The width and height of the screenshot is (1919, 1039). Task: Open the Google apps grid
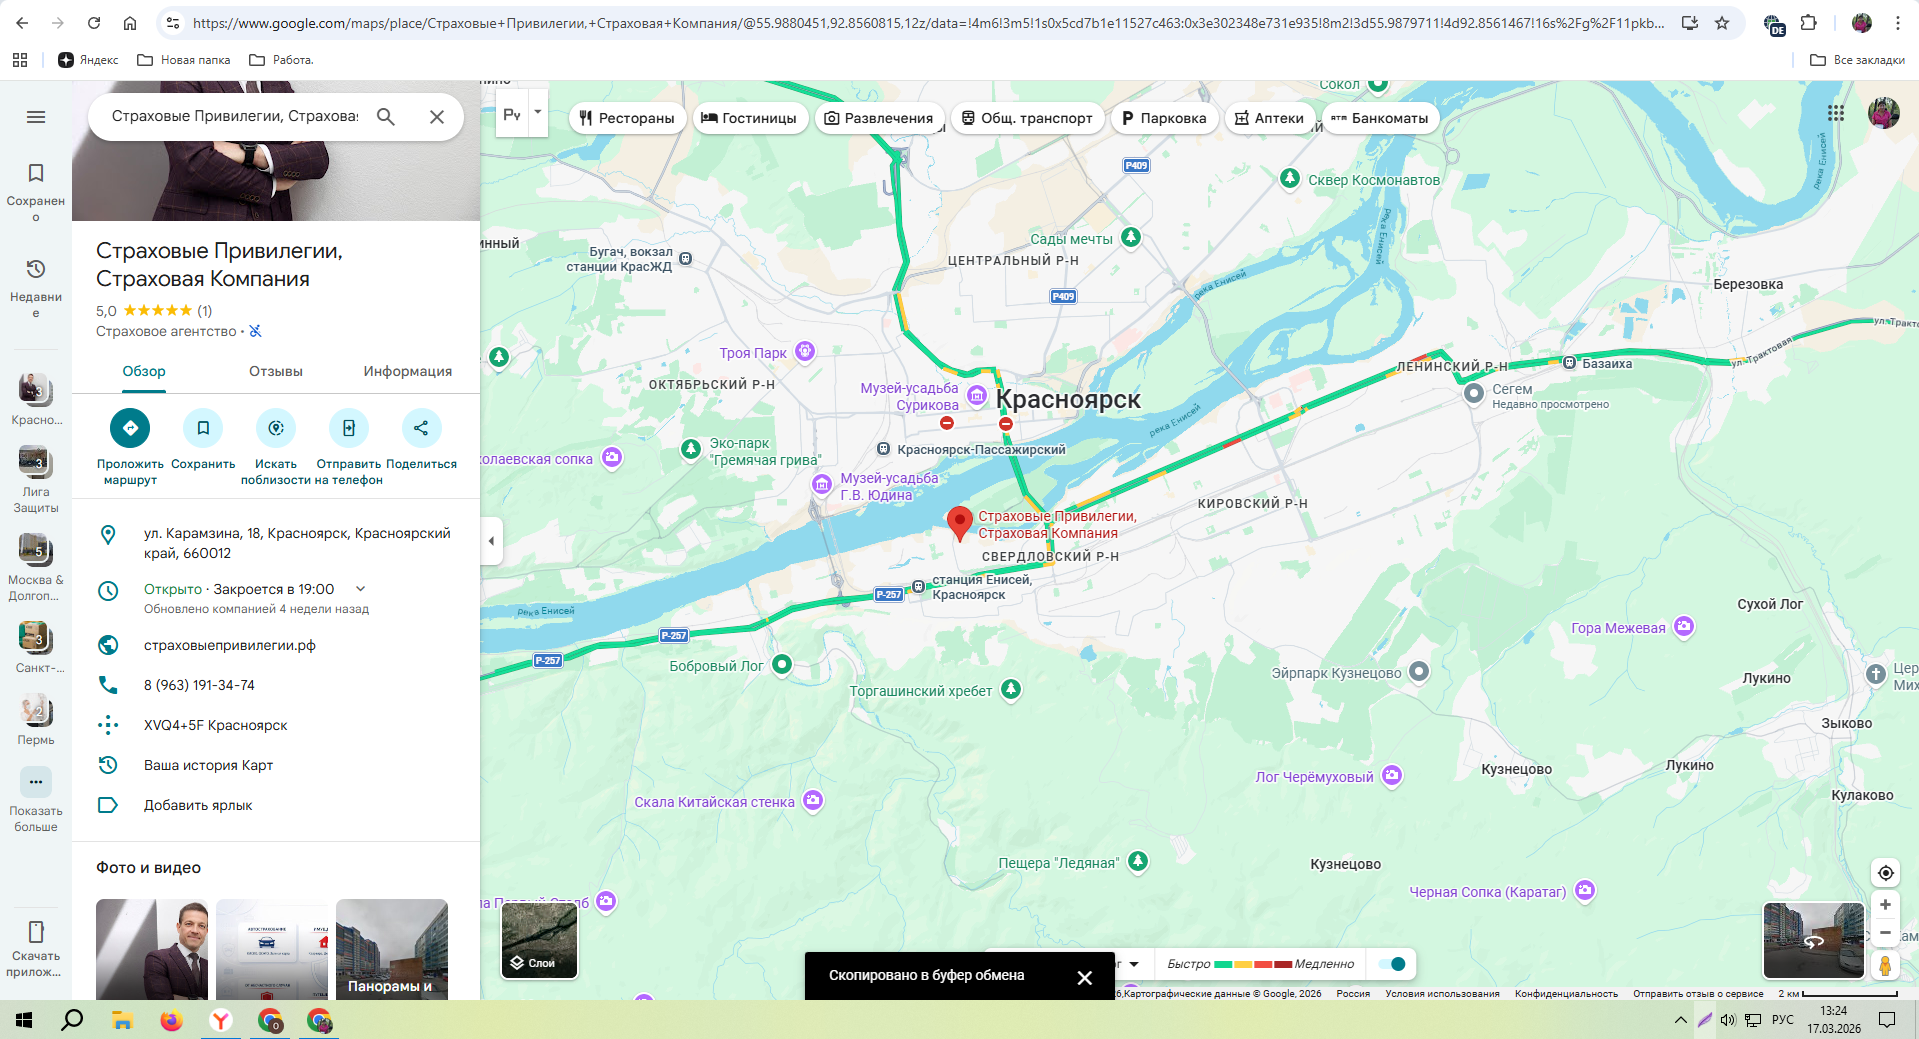pos(1836,113)
